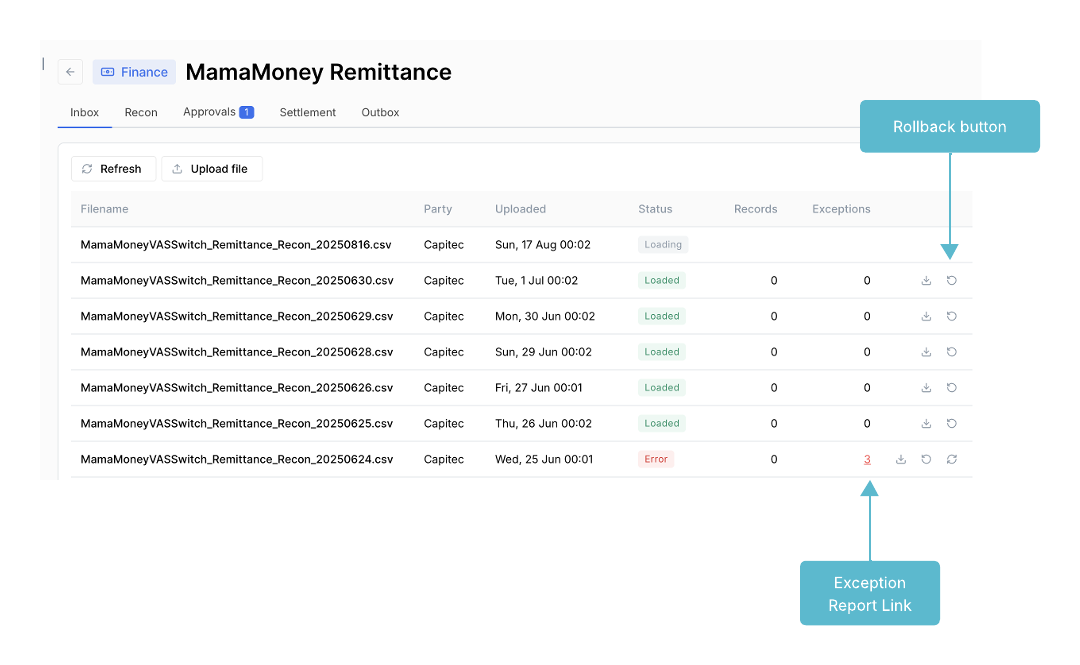Select filename MamaMoneyVASSwitch_Remittance_Recon_20250630.csv

(237, 280)
